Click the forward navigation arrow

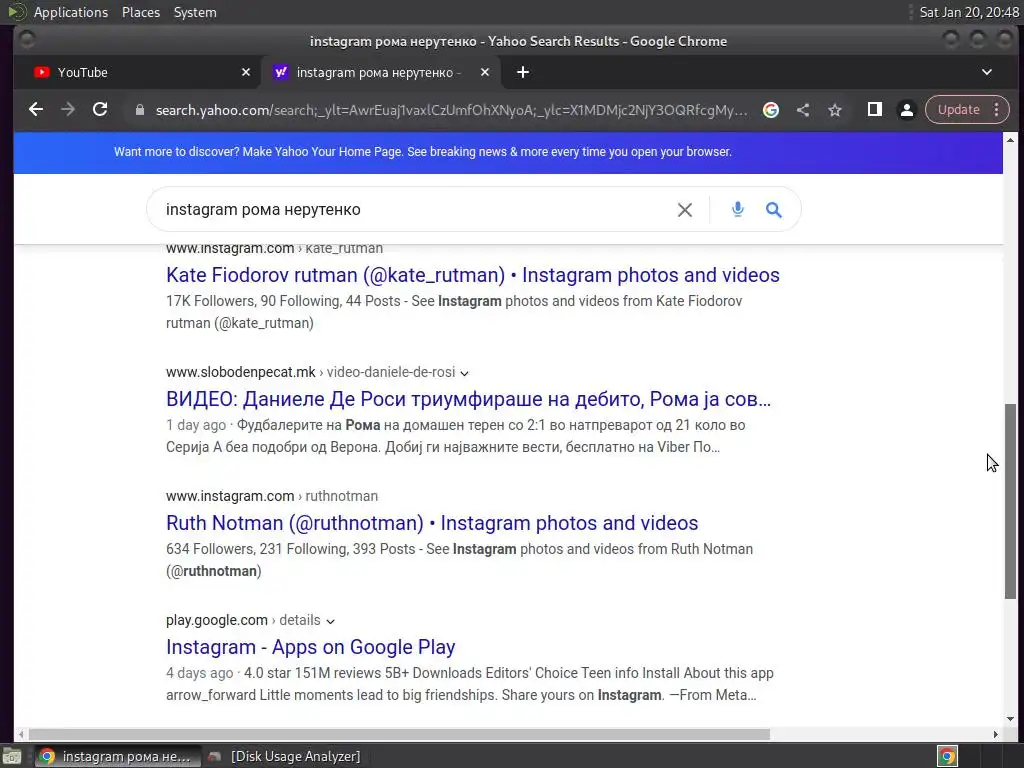(x=68, y=110)
